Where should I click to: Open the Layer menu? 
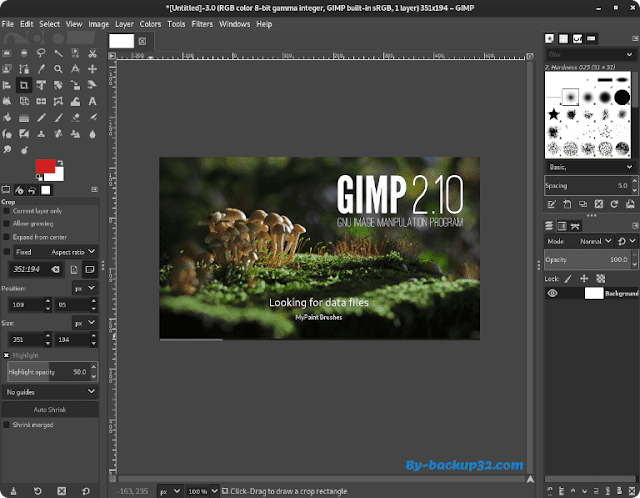[124, 24]
